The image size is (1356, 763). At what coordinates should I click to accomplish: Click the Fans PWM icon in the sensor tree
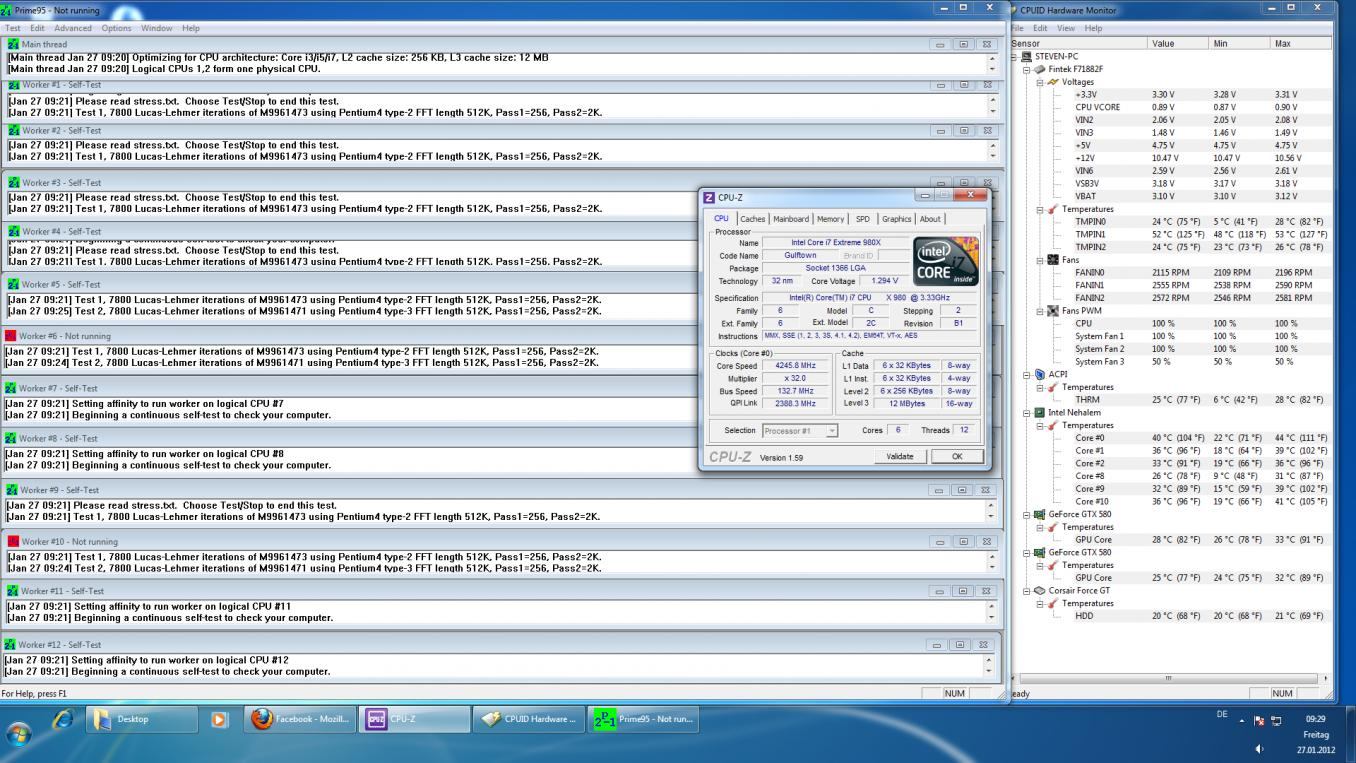click(x=1053, y=311)
